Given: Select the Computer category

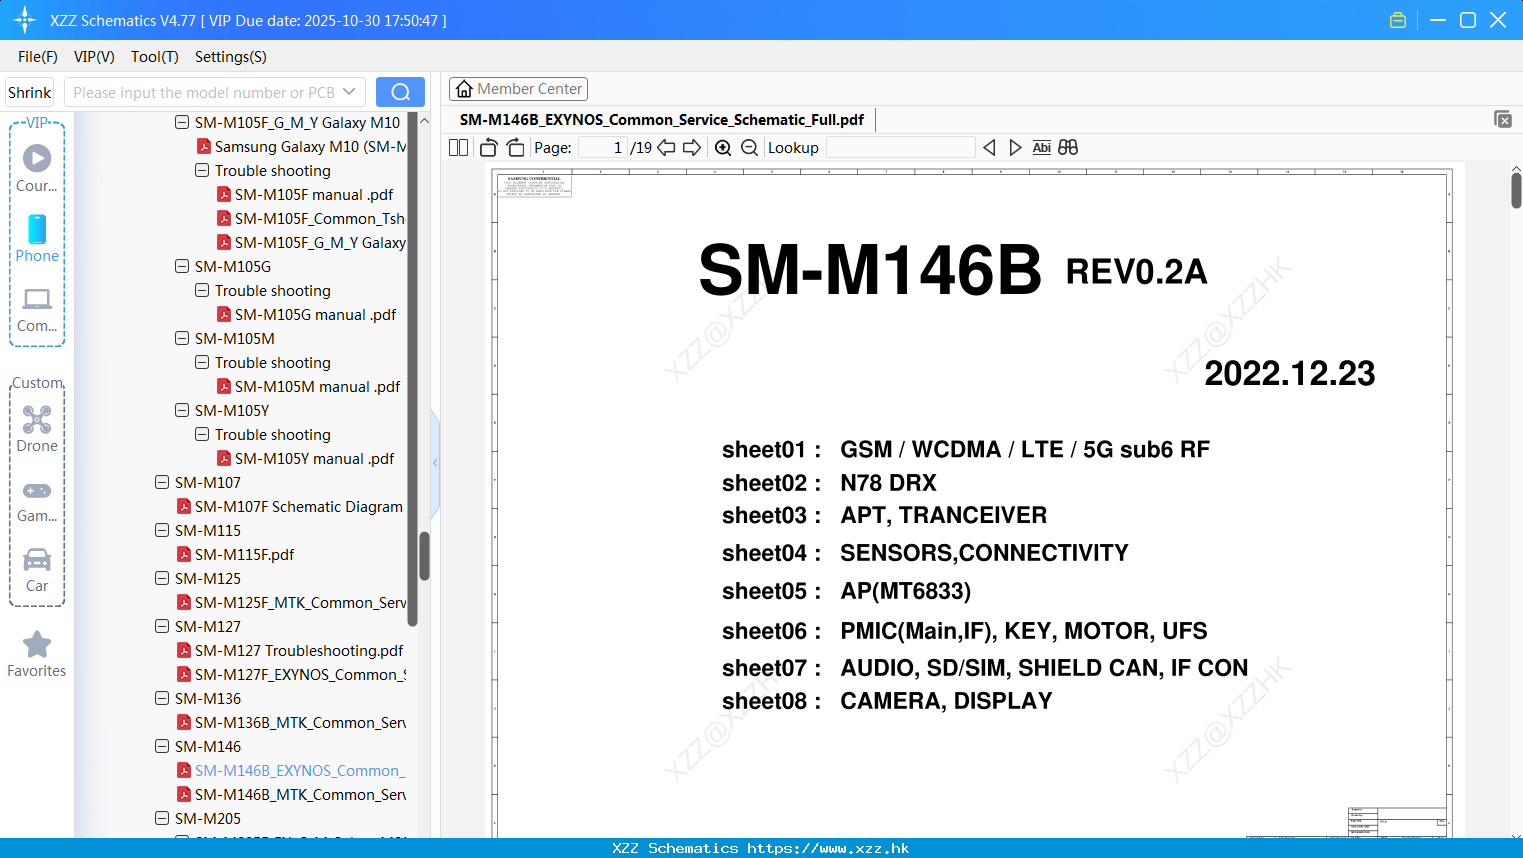Looking at the screenshot, I should (37, 309).
